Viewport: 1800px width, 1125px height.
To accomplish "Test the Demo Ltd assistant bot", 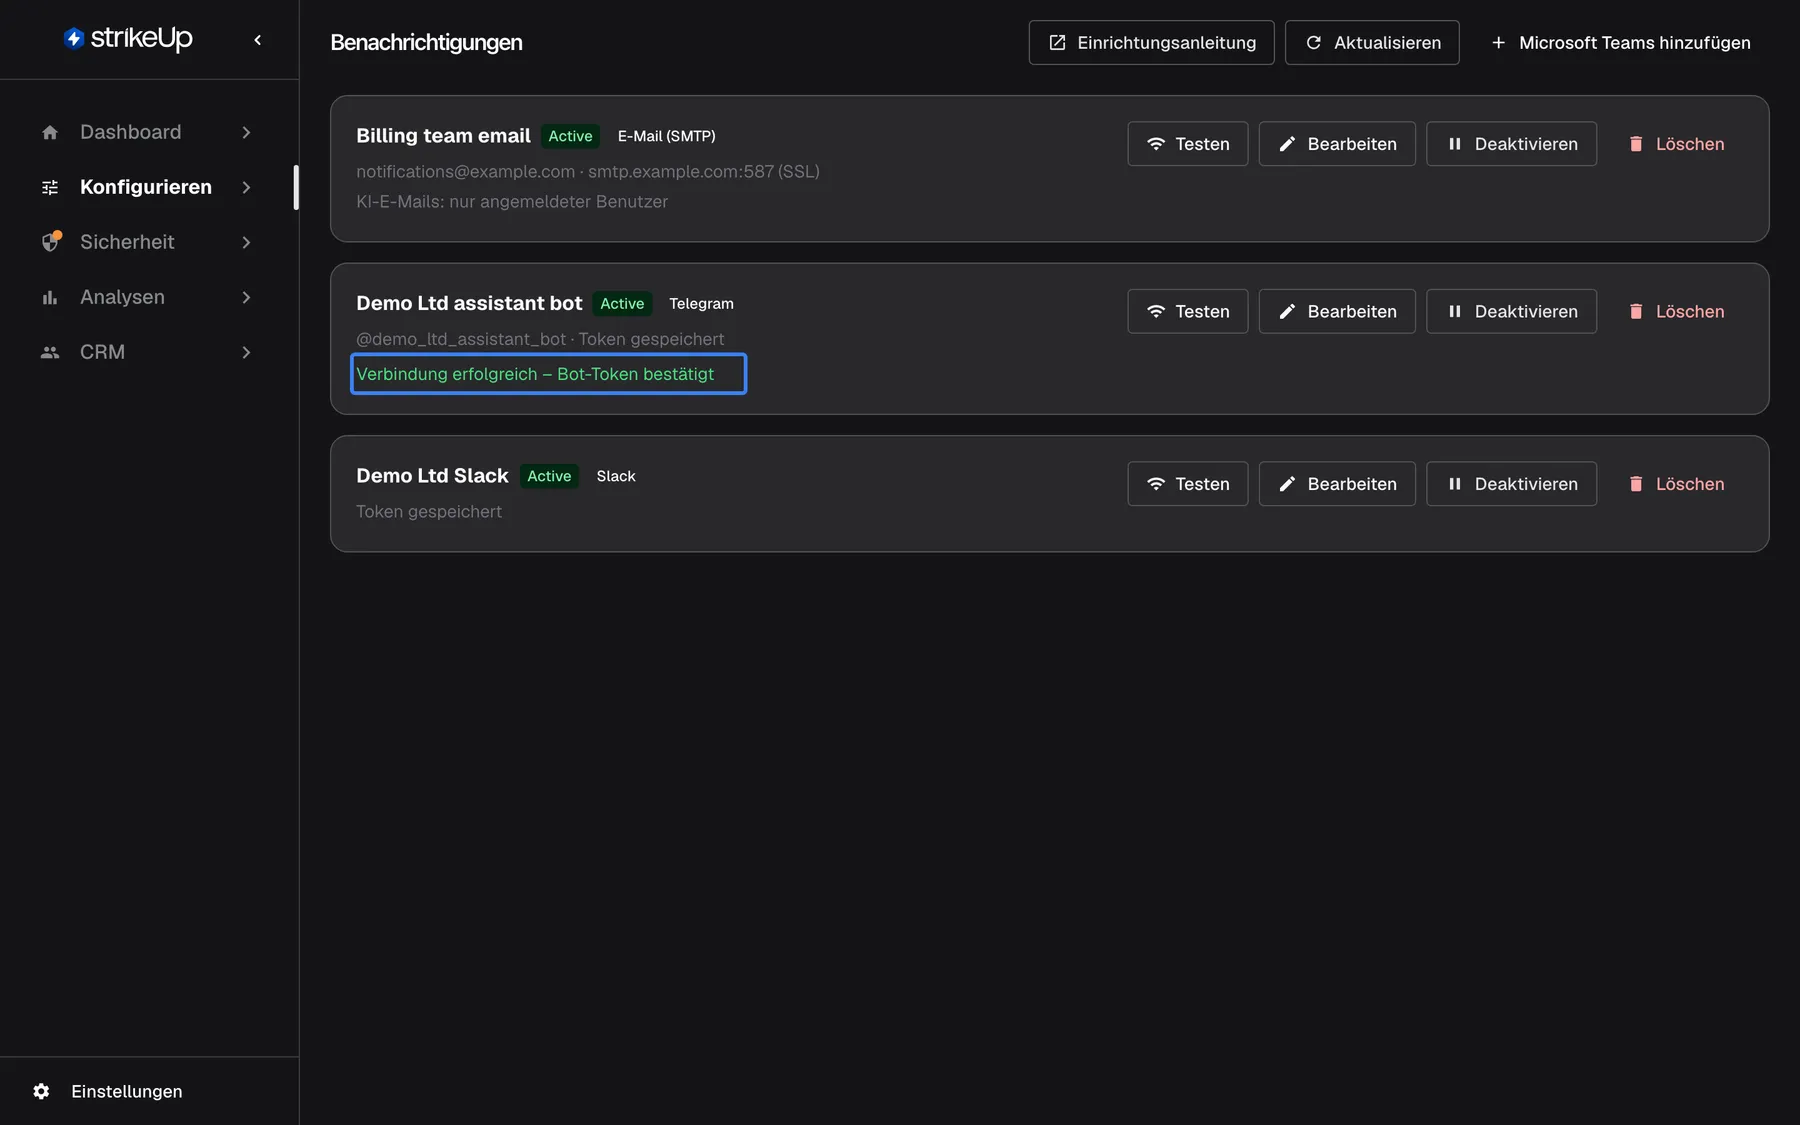I will [x=1187, y=312].
